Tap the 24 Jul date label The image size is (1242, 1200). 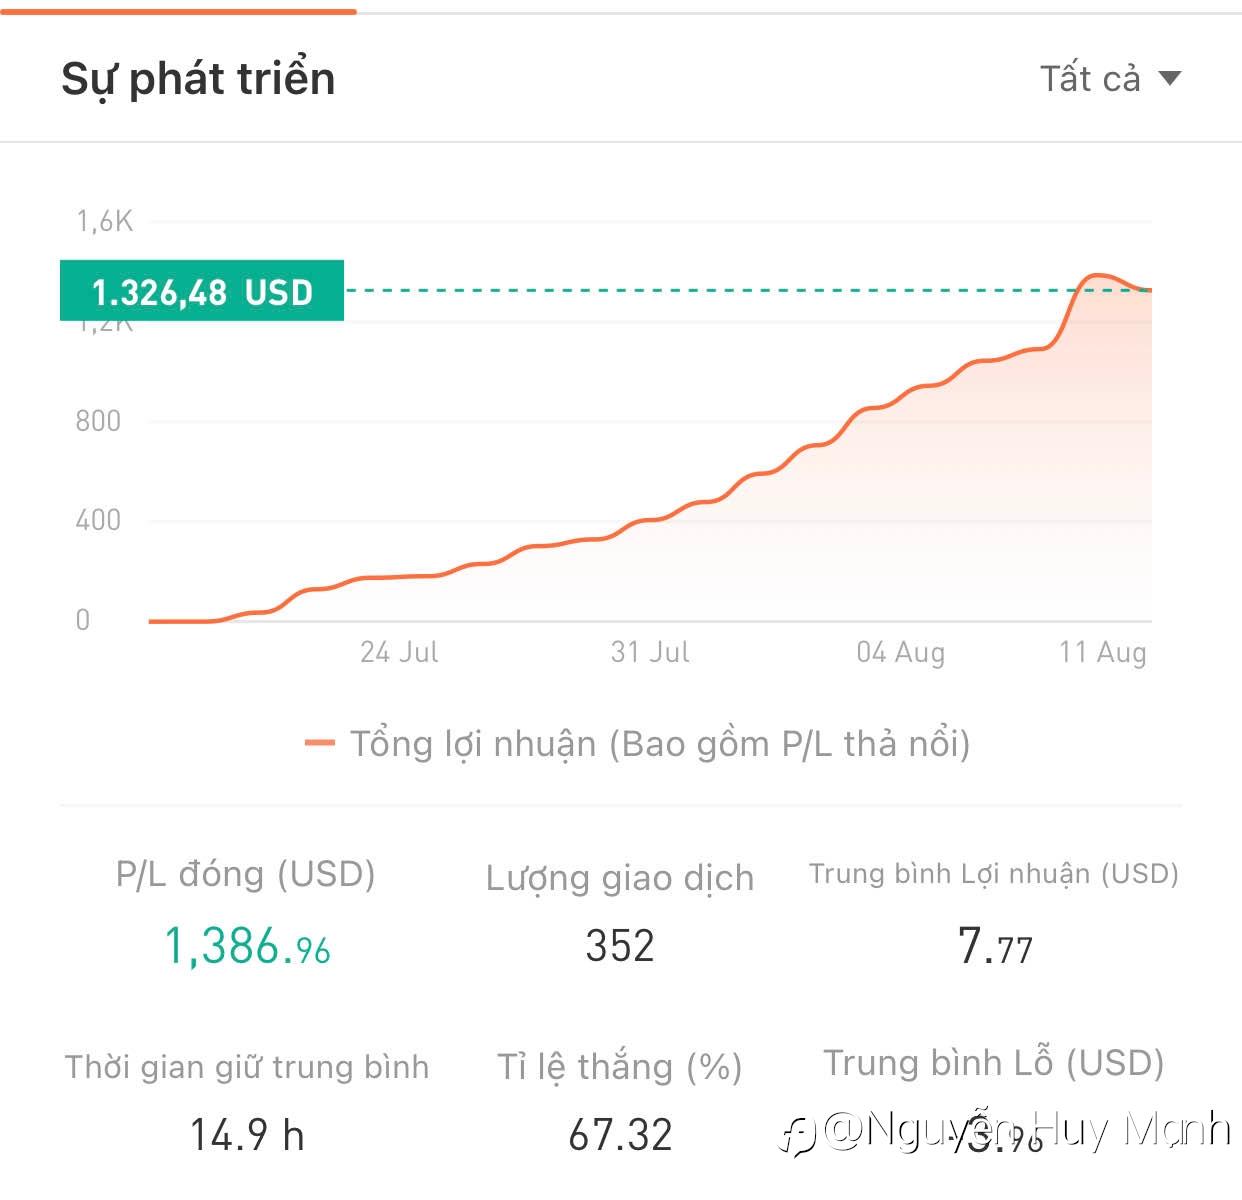point(399,652)
